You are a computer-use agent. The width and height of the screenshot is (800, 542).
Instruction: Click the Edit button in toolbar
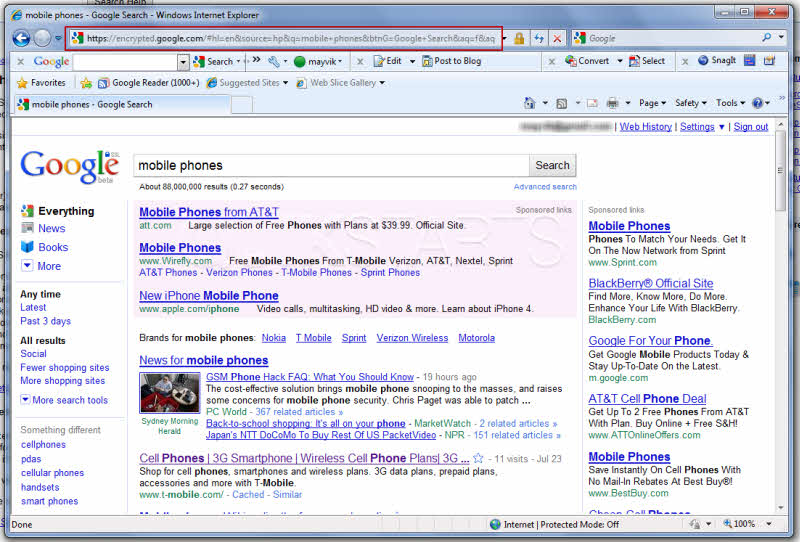[388, 61]
